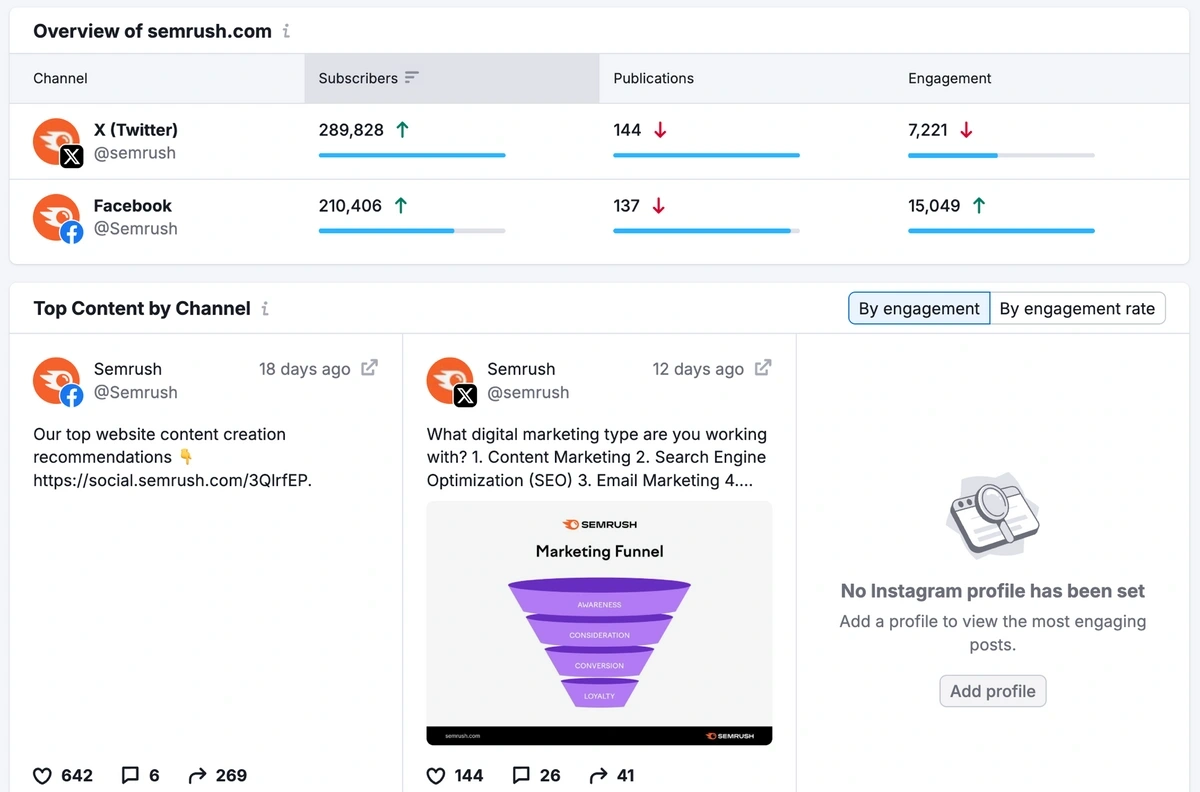Click the Semrush X avatar in top content card

[451, 382]
